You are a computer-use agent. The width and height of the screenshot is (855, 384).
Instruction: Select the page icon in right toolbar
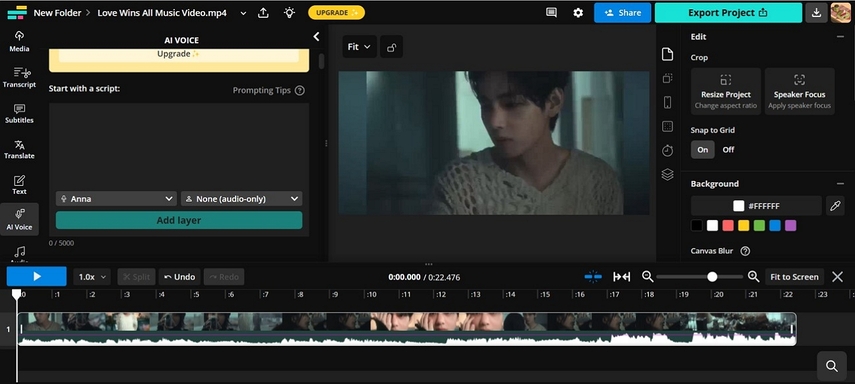667,54
